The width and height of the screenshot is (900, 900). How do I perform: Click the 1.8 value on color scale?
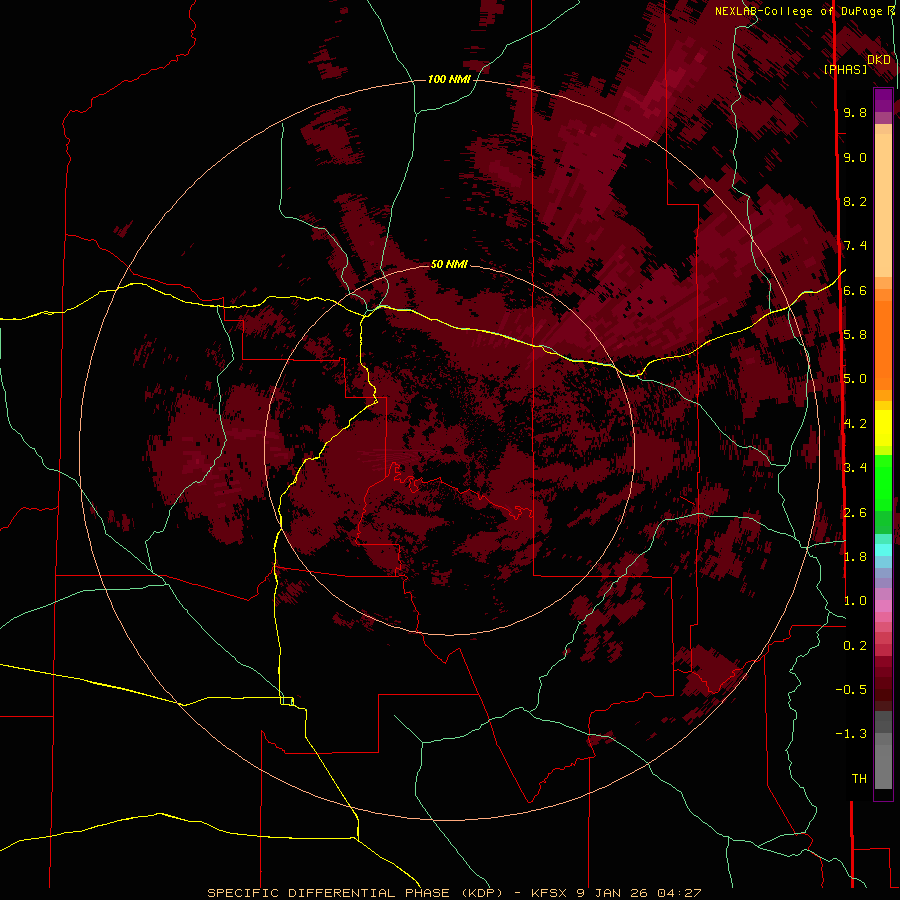pyautogui.click(x=855, y=557)
